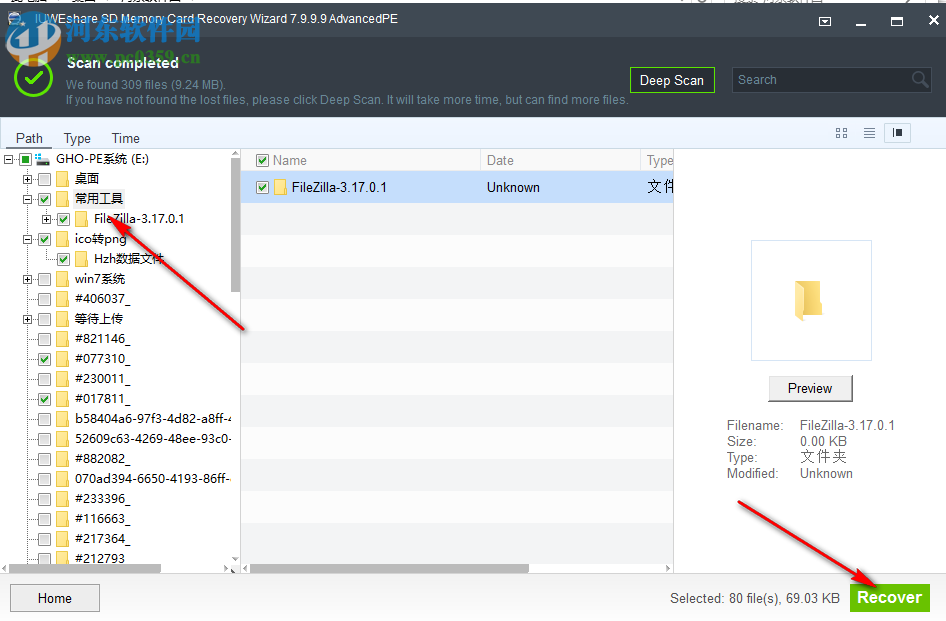Switch to the Time tab
The image size is (946, 621).
[x=125, y=138]
